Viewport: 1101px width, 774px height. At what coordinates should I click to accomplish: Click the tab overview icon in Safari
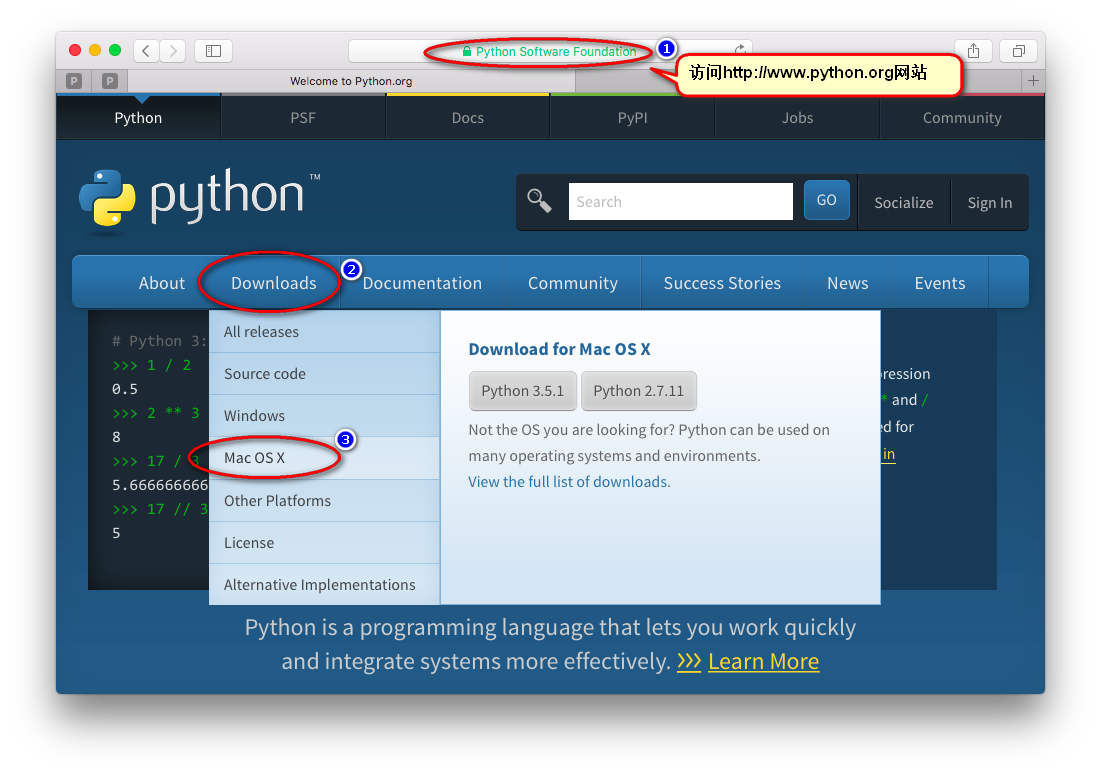[1018, 50]
